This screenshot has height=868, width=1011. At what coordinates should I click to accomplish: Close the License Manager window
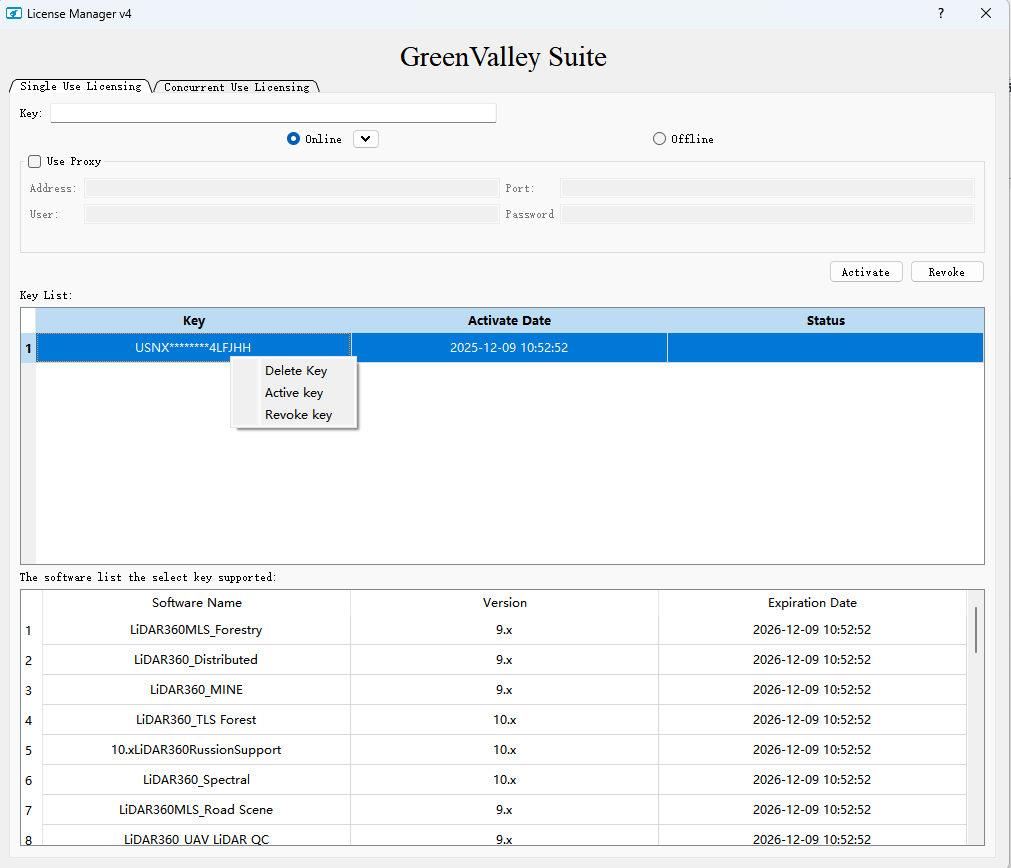[986, 14]
